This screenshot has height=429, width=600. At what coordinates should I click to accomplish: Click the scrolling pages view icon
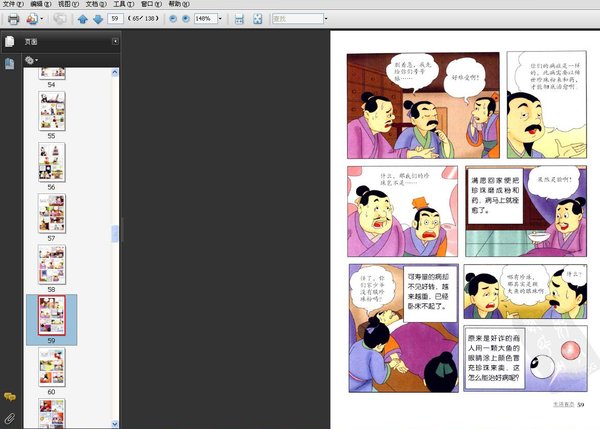[239, 19]
